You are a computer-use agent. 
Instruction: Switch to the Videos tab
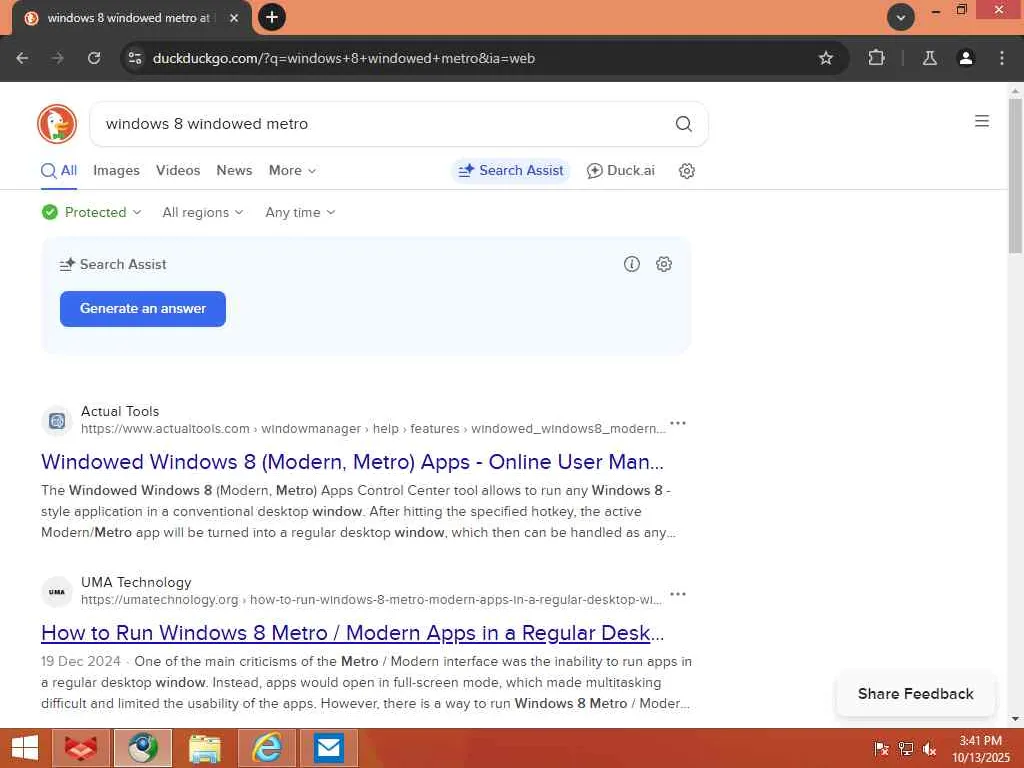178,170
